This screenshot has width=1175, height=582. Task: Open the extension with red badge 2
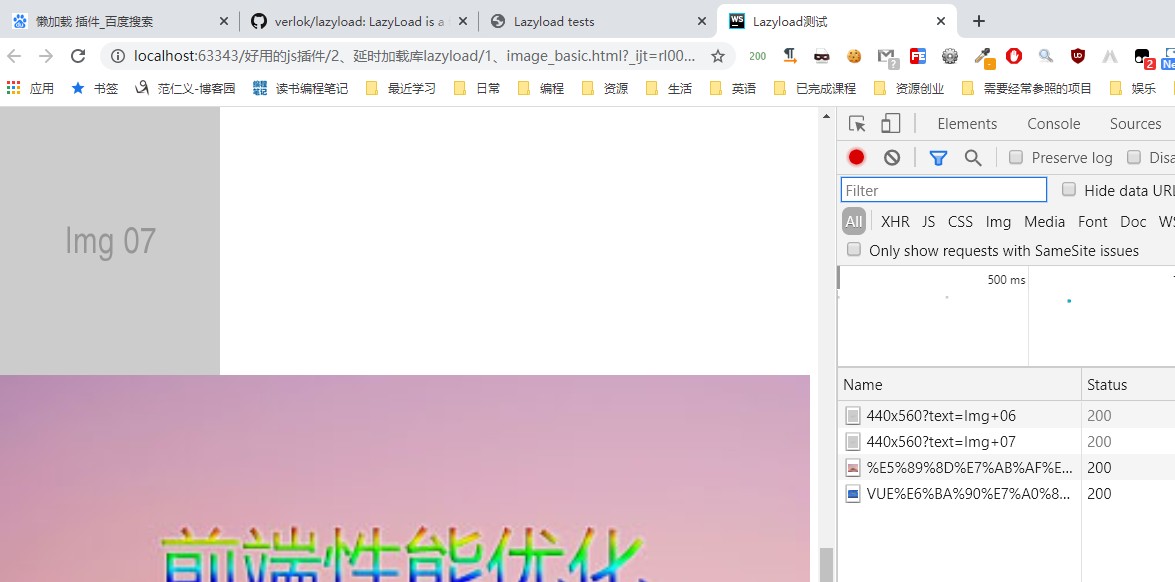[1143, 57]
